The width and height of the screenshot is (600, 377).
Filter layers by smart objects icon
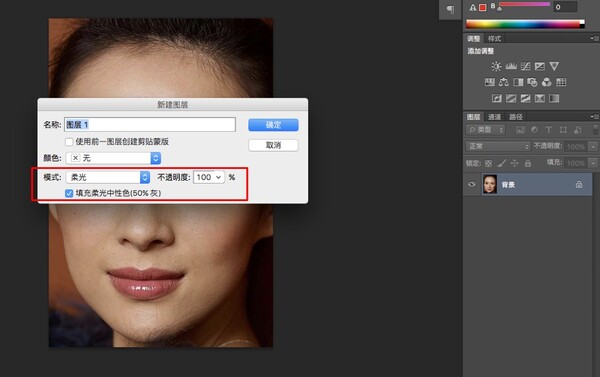click(577, 130)
